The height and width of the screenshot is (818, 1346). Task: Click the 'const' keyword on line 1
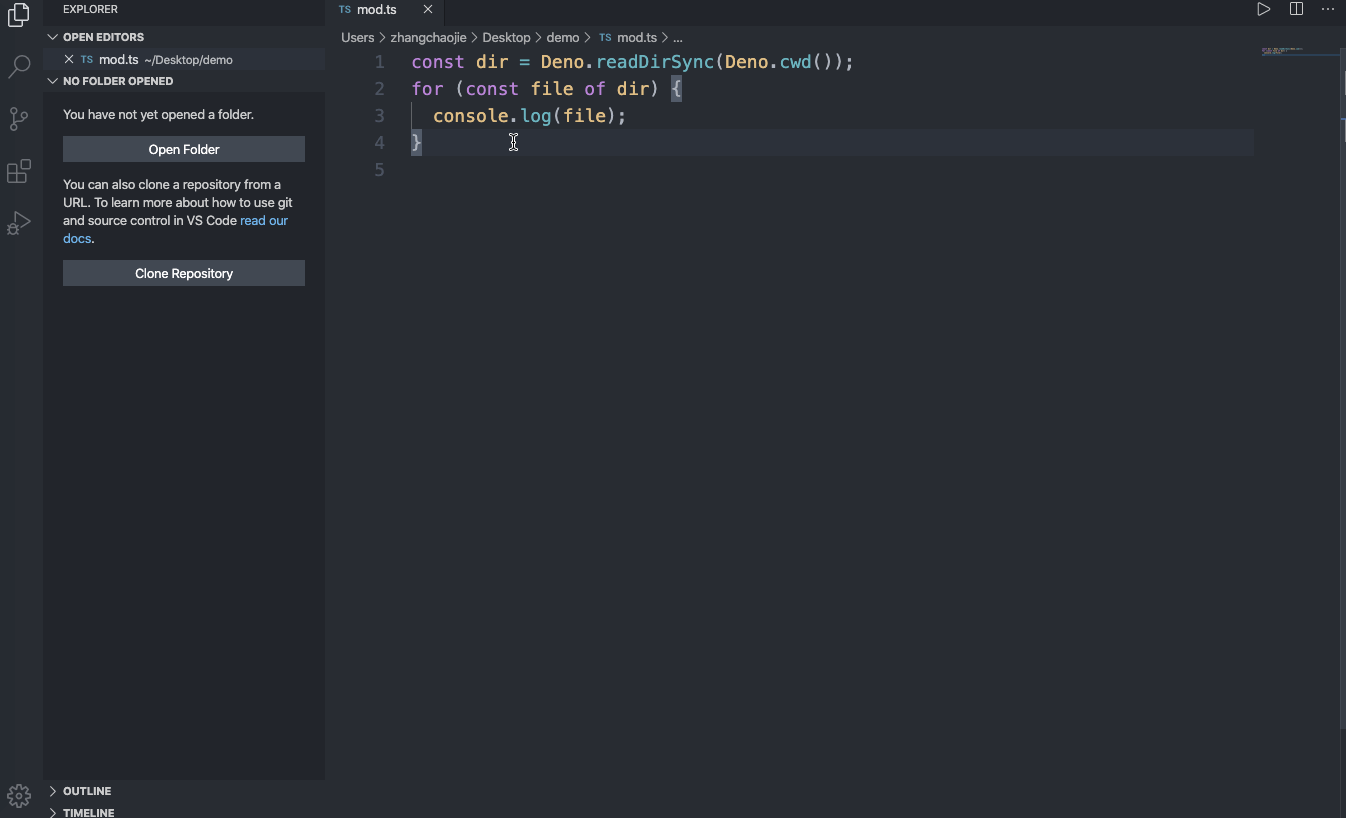coord(438,62)
